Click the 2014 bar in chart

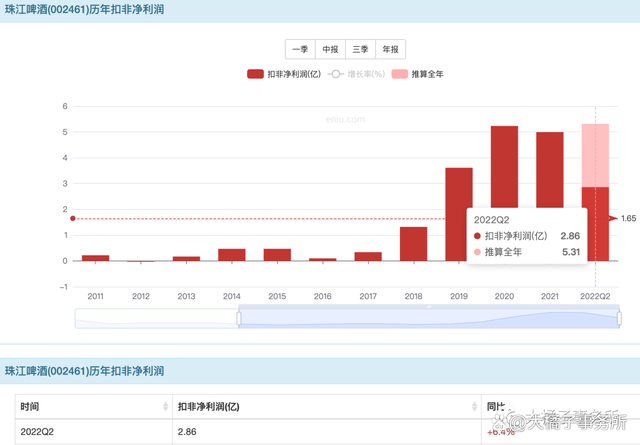tap(232, 255)
